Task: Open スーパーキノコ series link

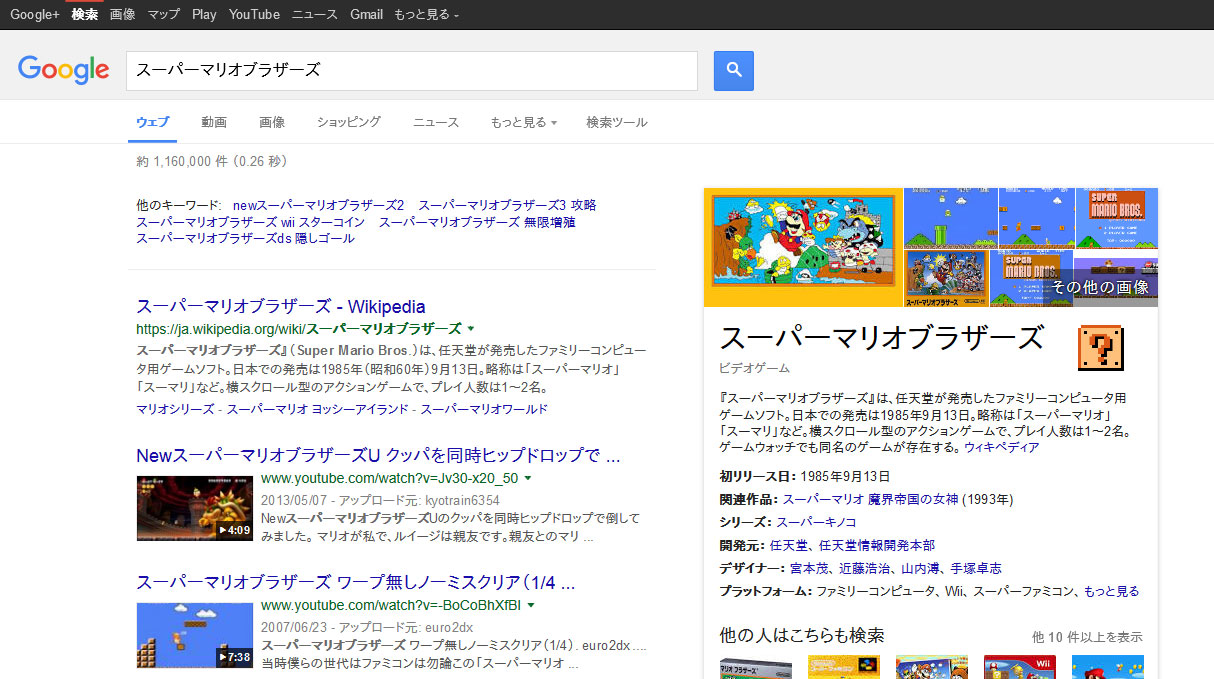Action: pyautogui.click(x=816, y=522)
